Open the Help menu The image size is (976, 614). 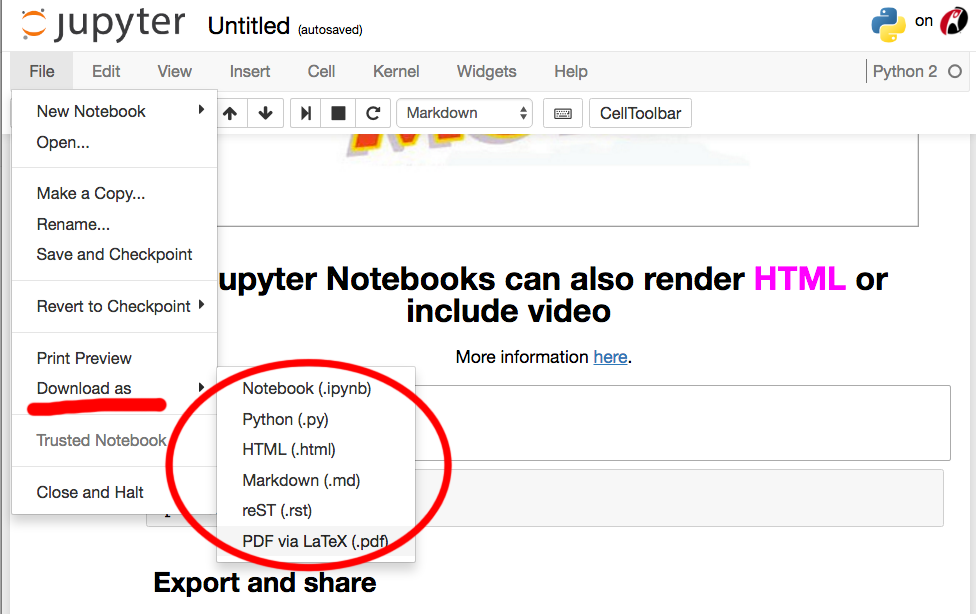(x=571, y=72)
